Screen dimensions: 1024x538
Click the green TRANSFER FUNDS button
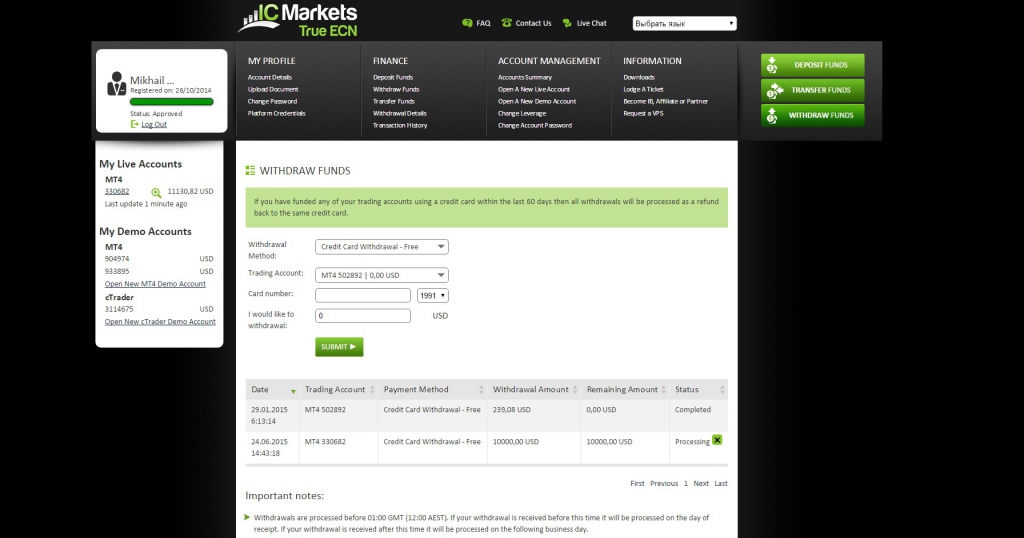coord(812,90)
